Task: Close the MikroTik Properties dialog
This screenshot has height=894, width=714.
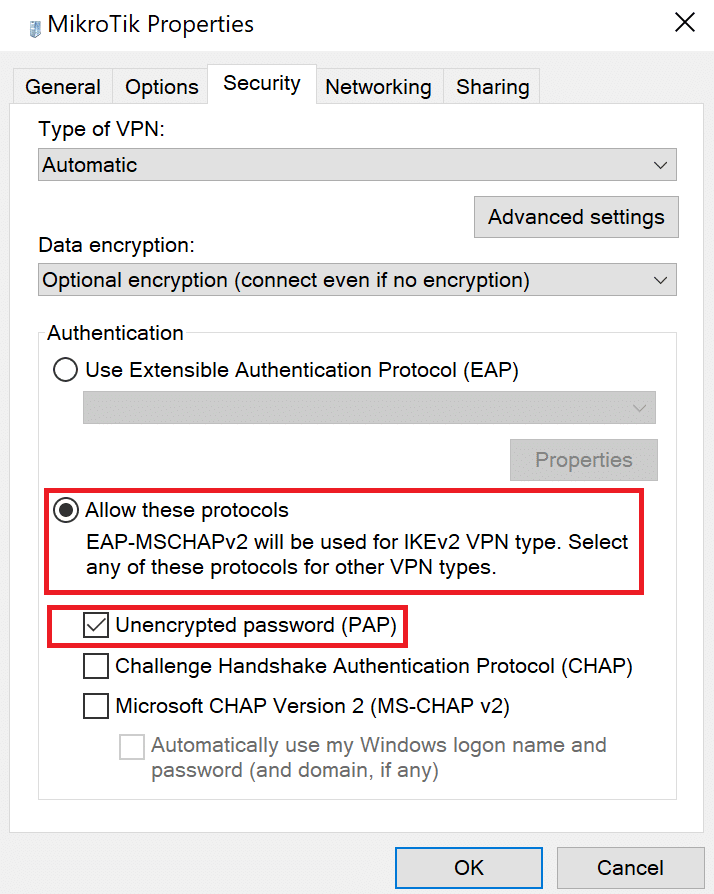Action: (x=684, y=23)
